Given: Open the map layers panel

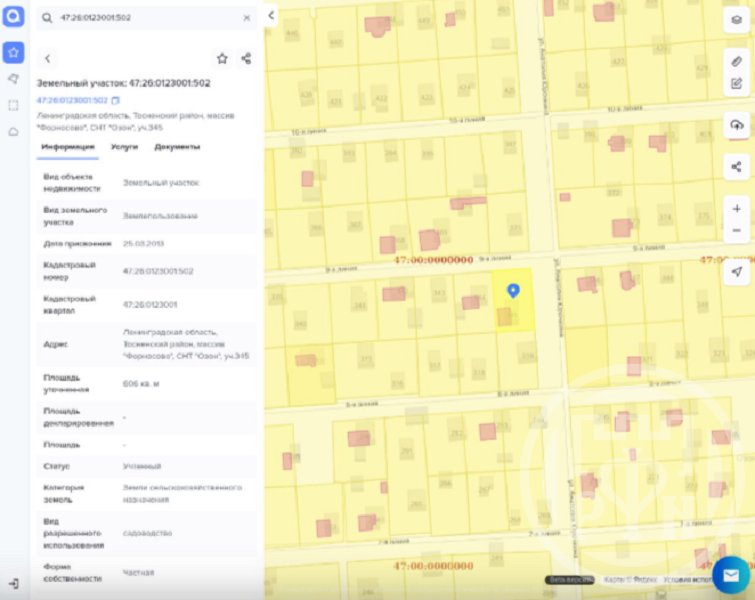Looking at the screenshot, I should click(x=737, y=20).
